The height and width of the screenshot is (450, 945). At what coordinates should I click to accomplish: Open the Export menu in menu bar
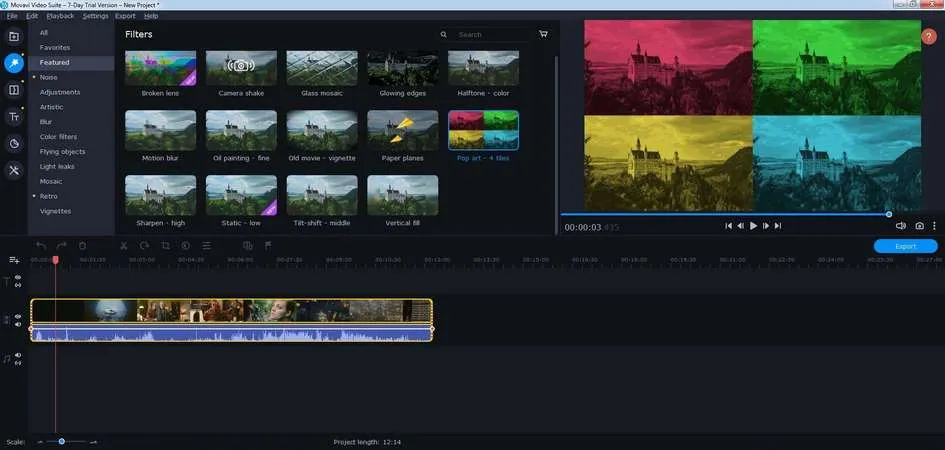pos(125,16)
